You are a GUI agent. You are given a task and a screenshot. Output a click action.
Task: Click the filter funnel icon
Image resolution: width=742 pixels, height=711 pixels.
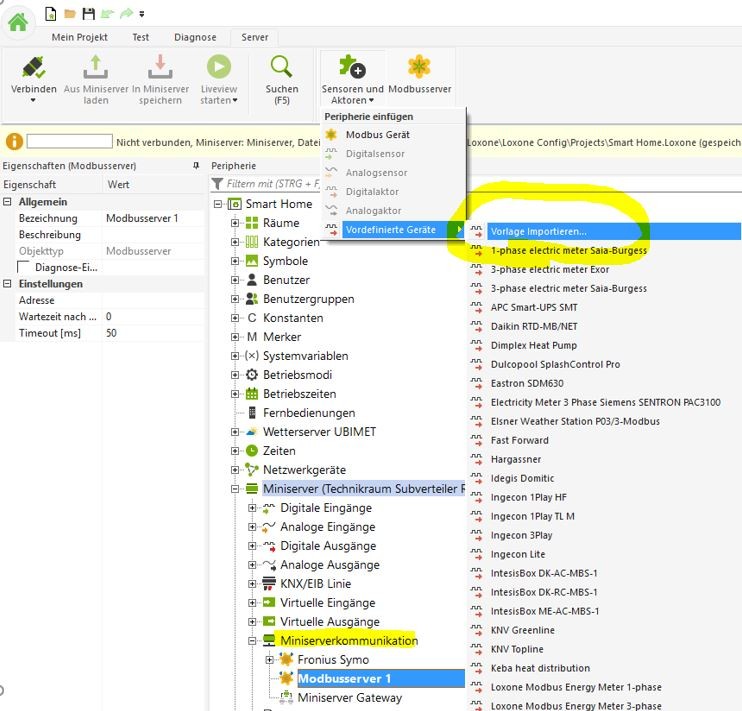pos(217,184)
